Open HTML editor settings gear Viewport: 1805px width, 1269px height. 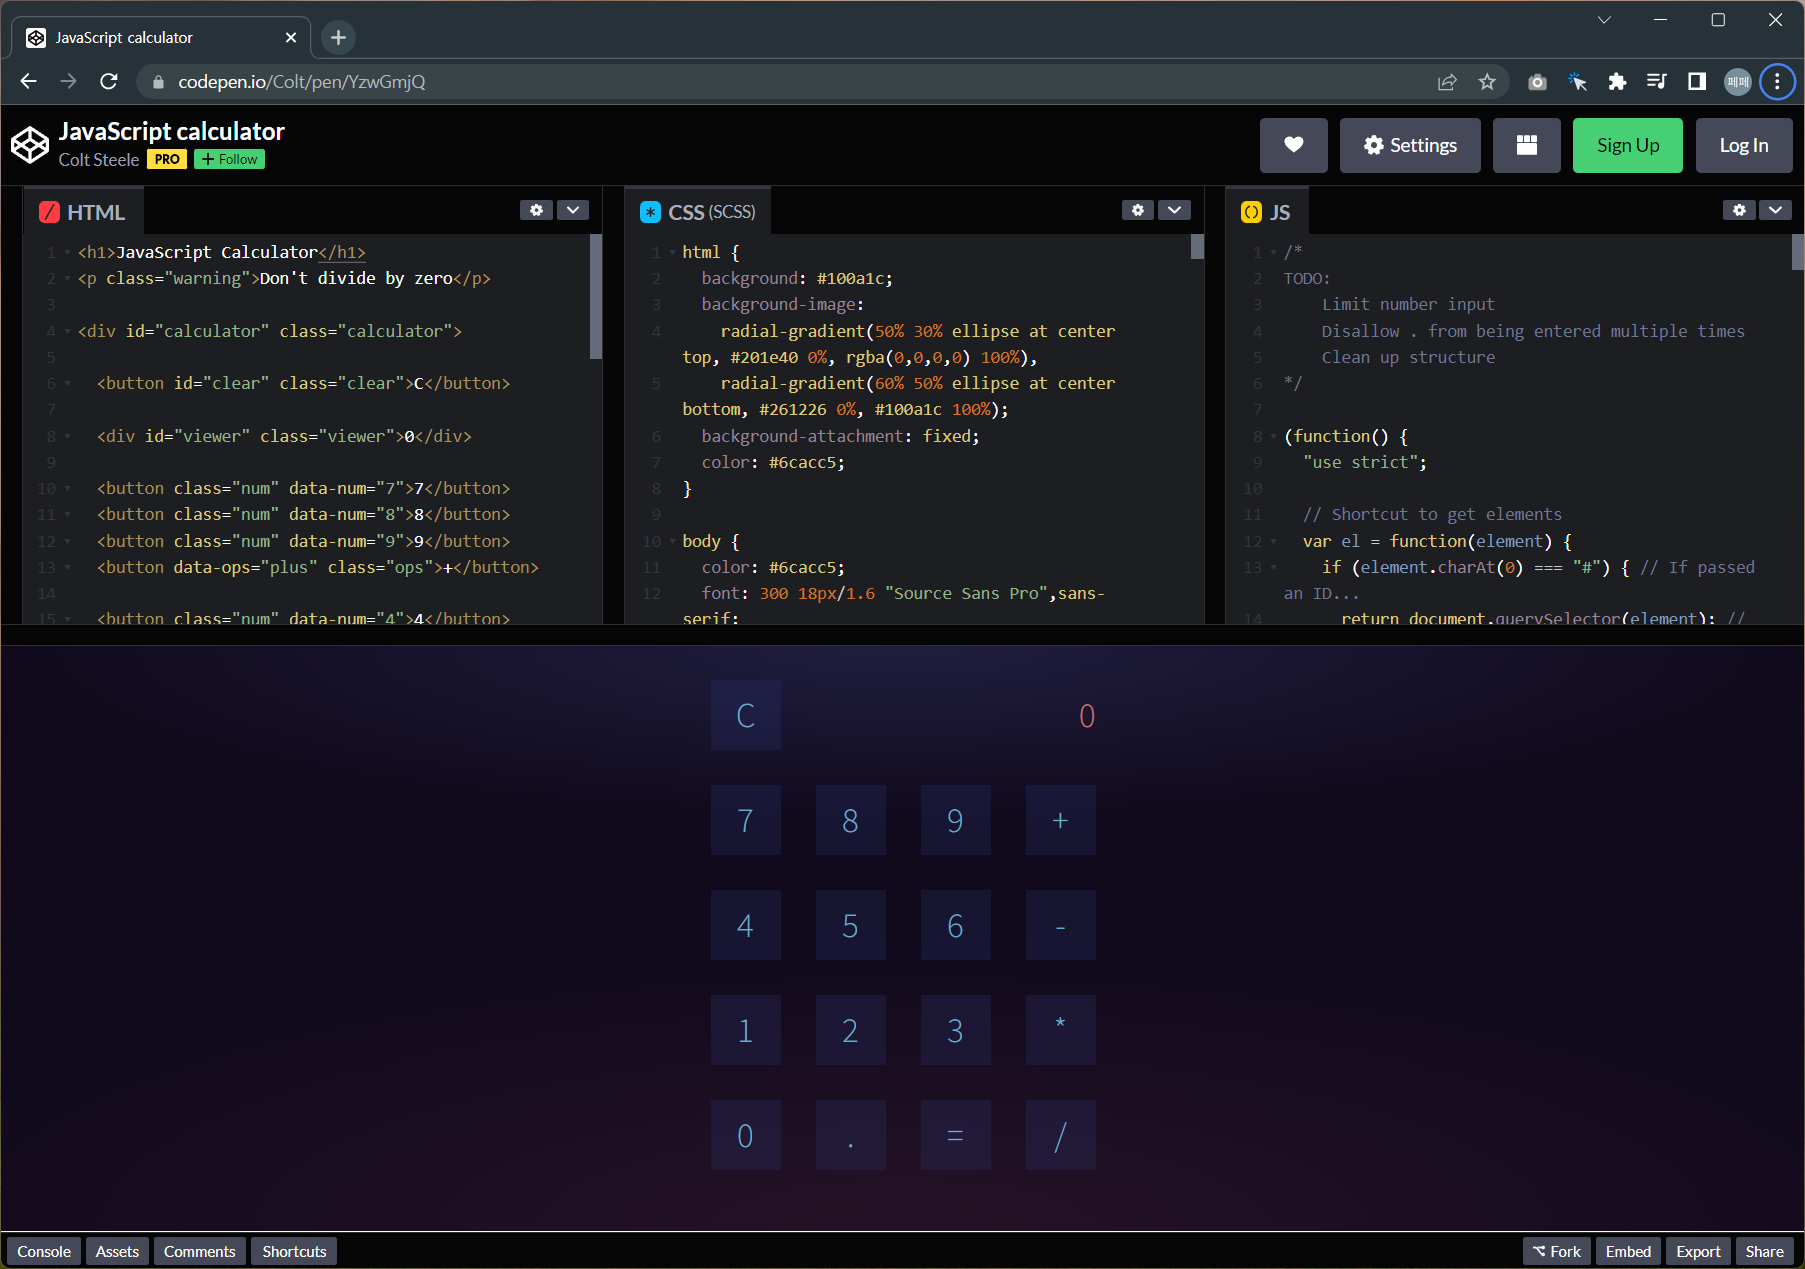click(536, 210)
